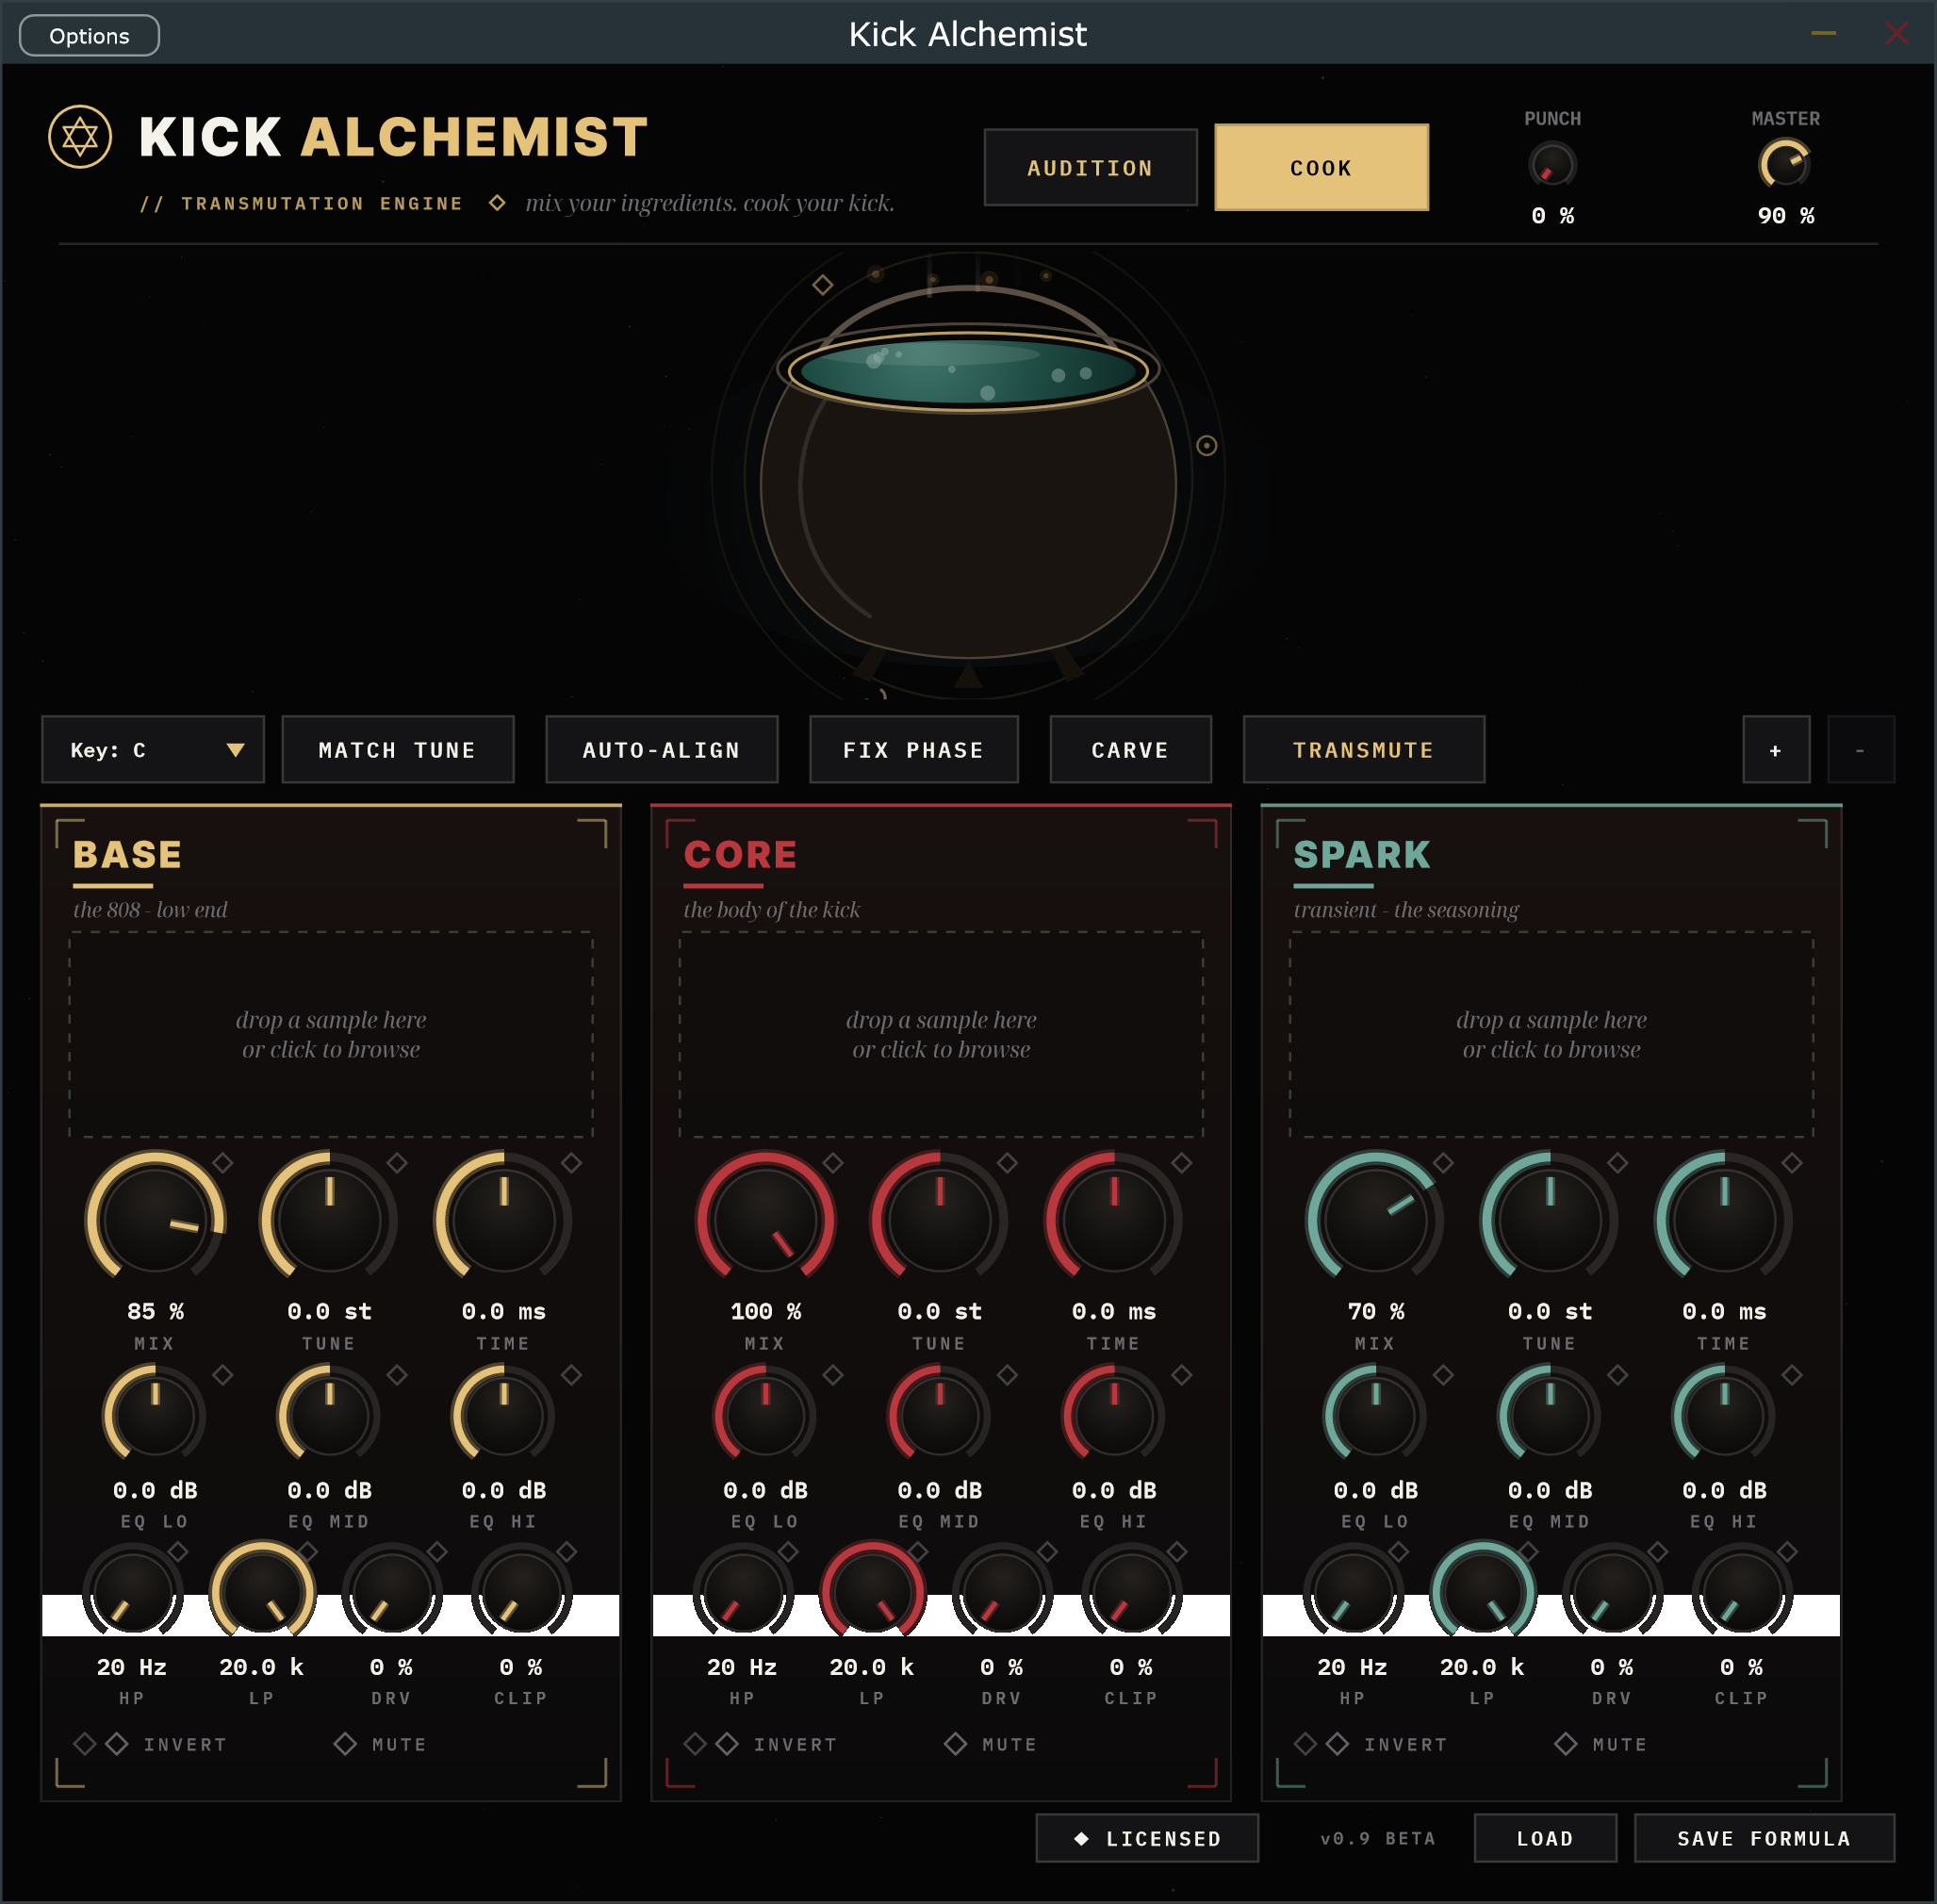Click FIX PHASE button
The width and height of the screenshot is (1937, 1904).
click(914, 750)
